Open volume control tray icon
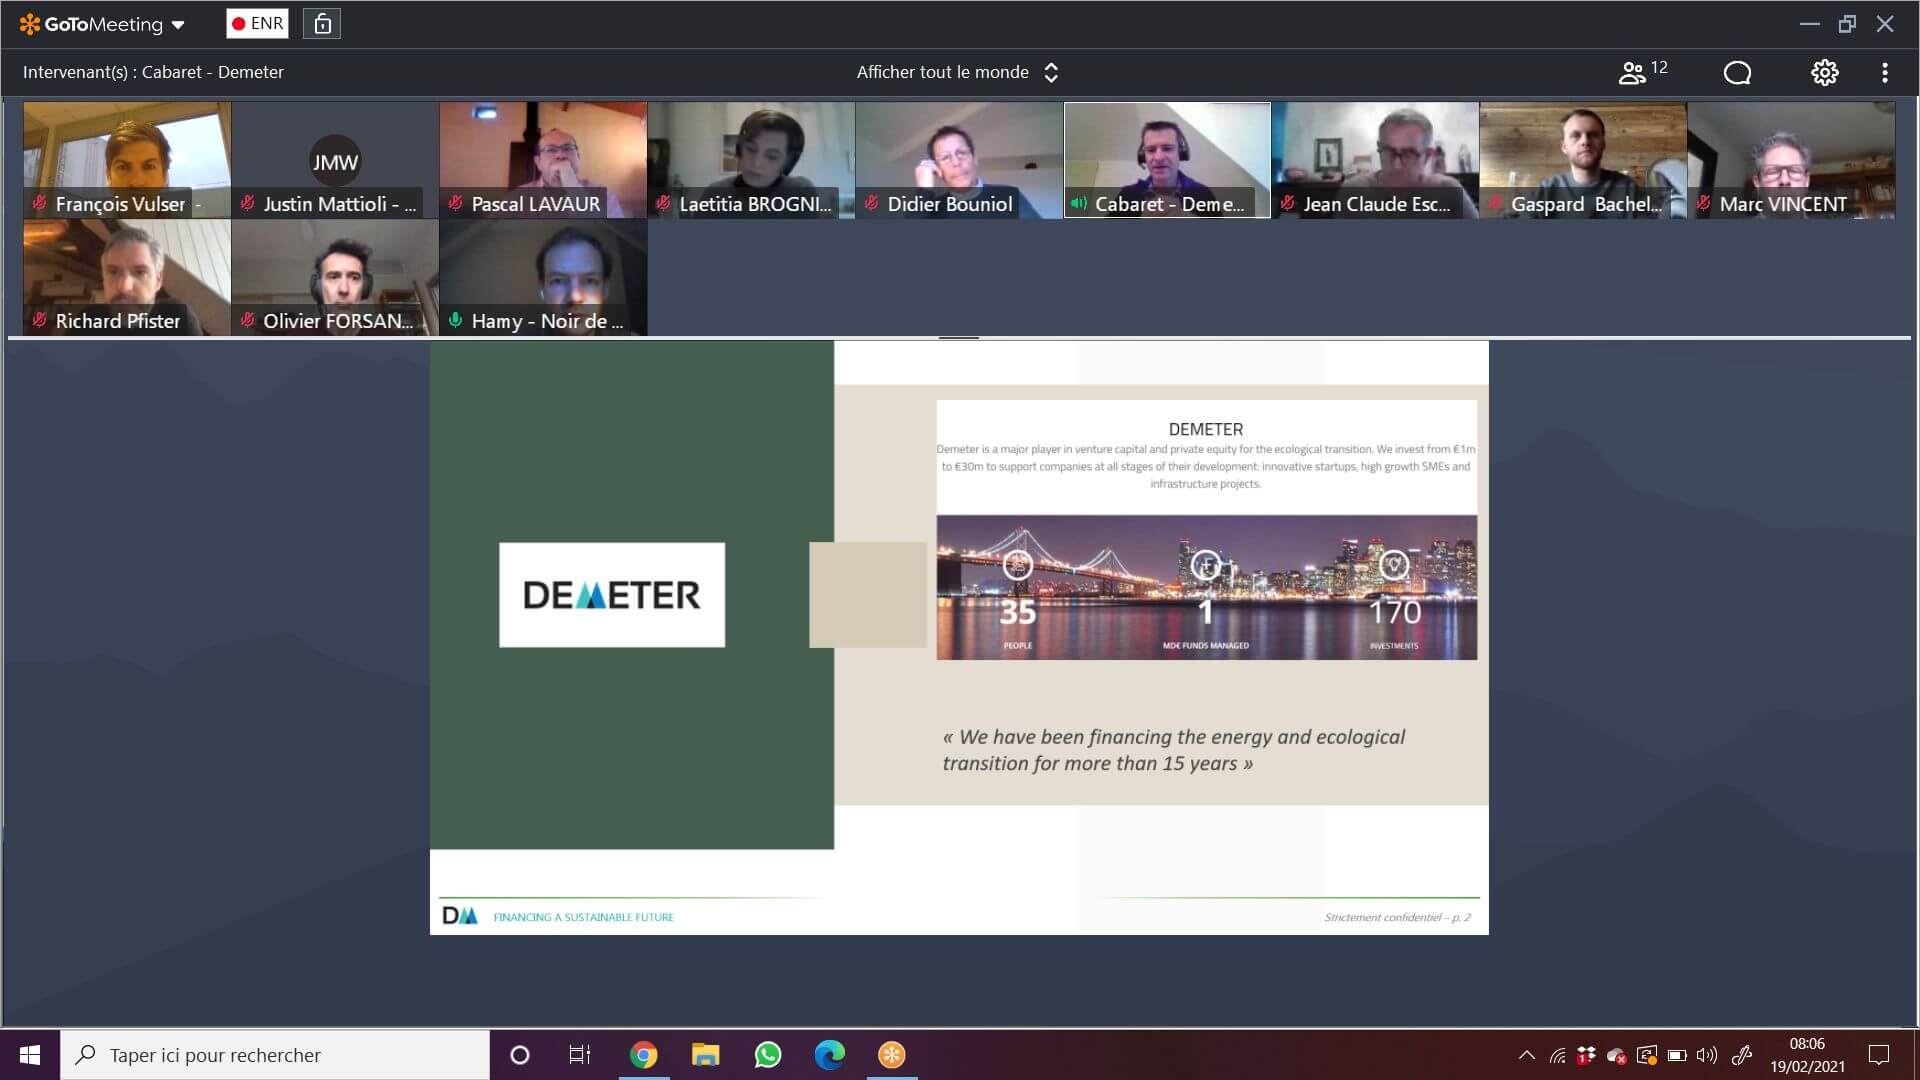The width and height of the screenshot is (1920, 1080). (1707, 1055)
